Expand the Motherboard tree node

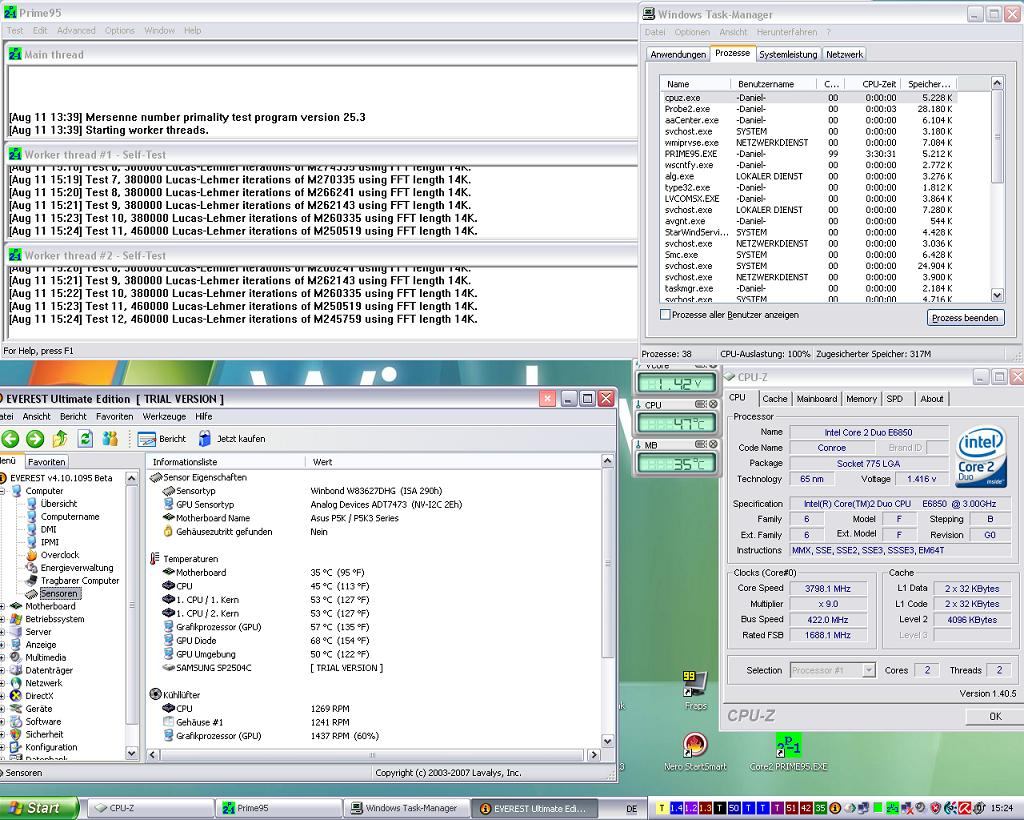(3, 607)
